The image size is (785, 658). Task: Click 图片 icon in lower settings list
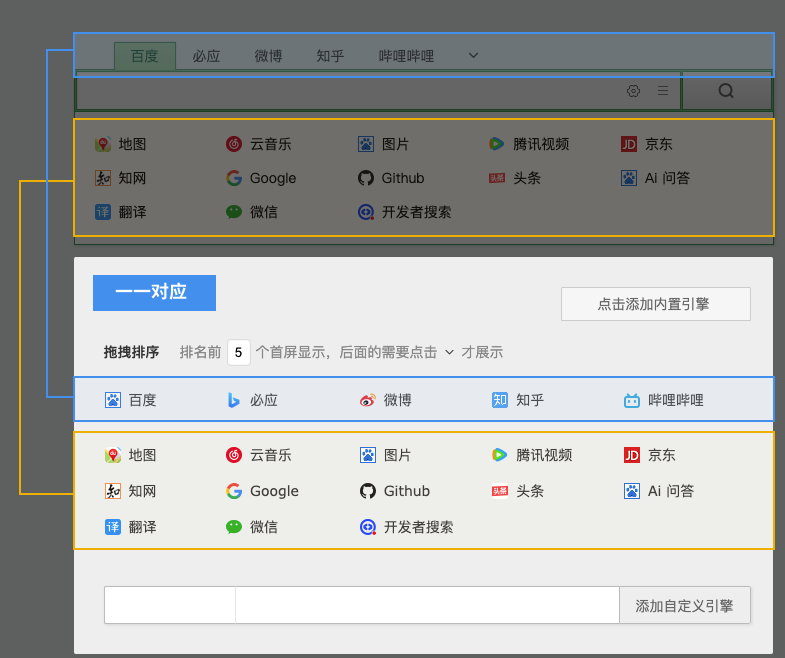tap(368, 455)
